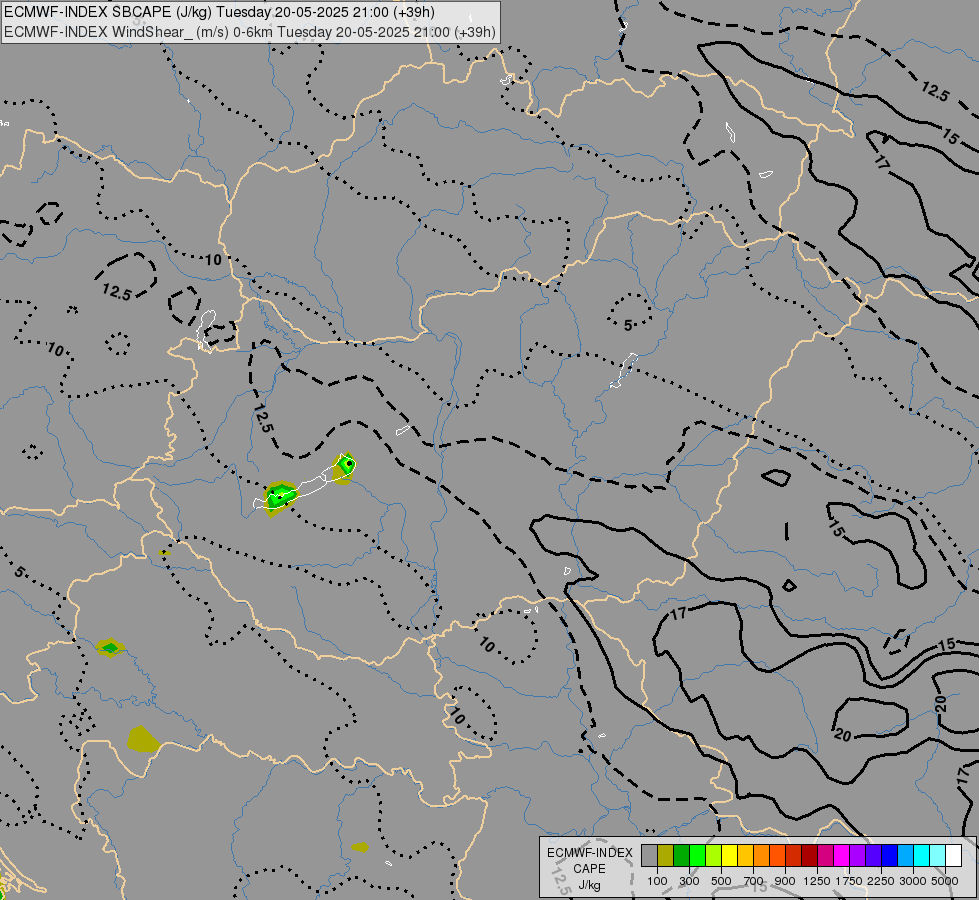Click the 'CAPE' label in the legend
Image resolution: width=979 pixels, height=900 pixels.
(x=589, y=869)
